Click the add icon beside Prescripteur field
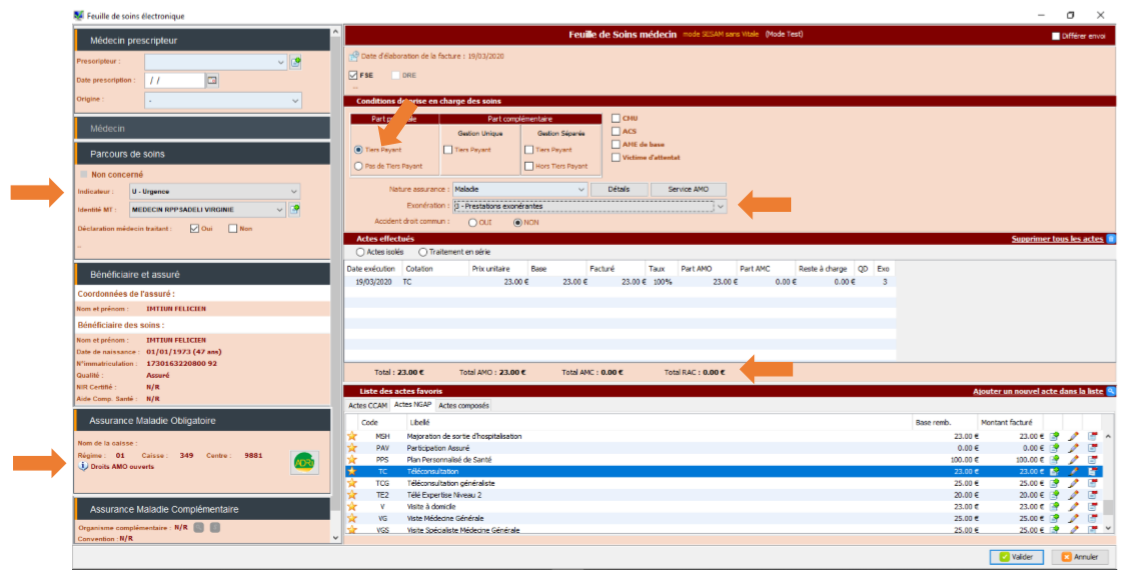This screenshot has width=1127, height=583. (x=295, y=62)
